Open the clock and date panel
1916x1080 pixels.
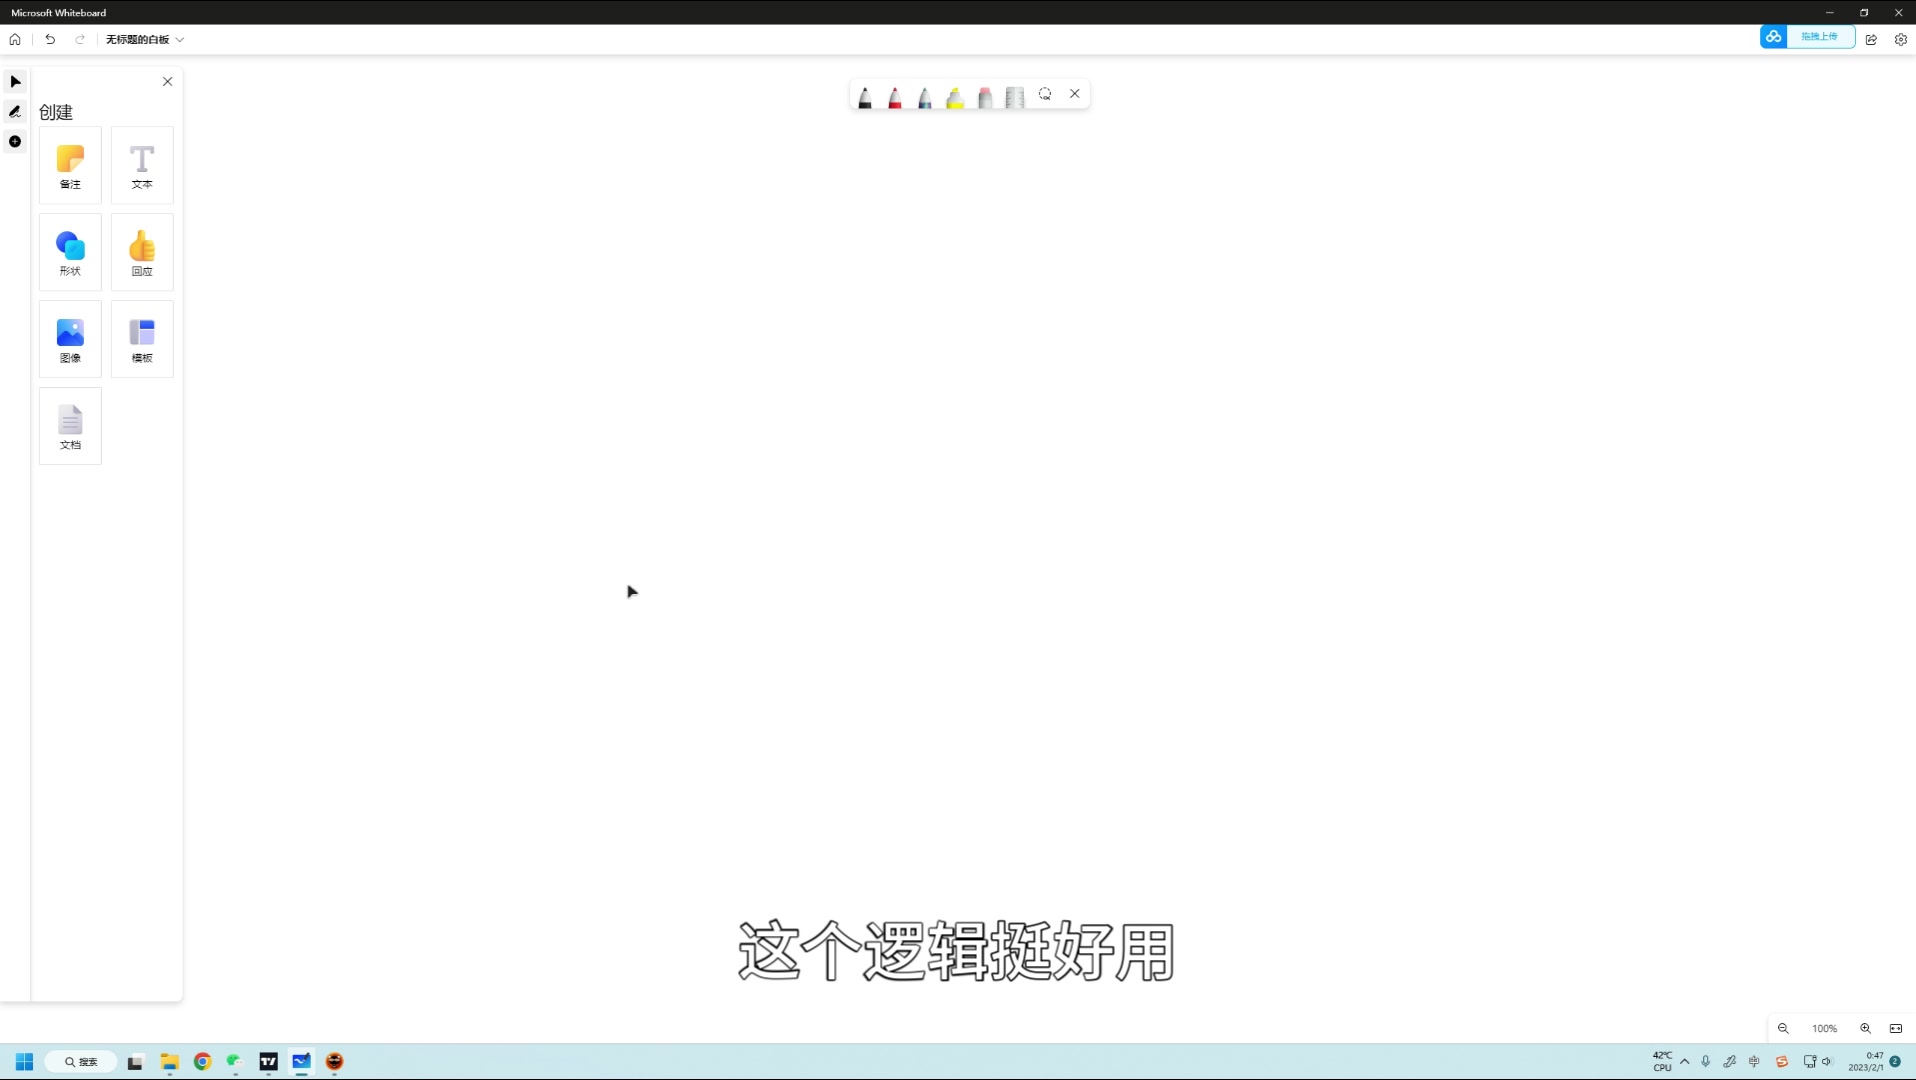[x=1866, y=1062]
